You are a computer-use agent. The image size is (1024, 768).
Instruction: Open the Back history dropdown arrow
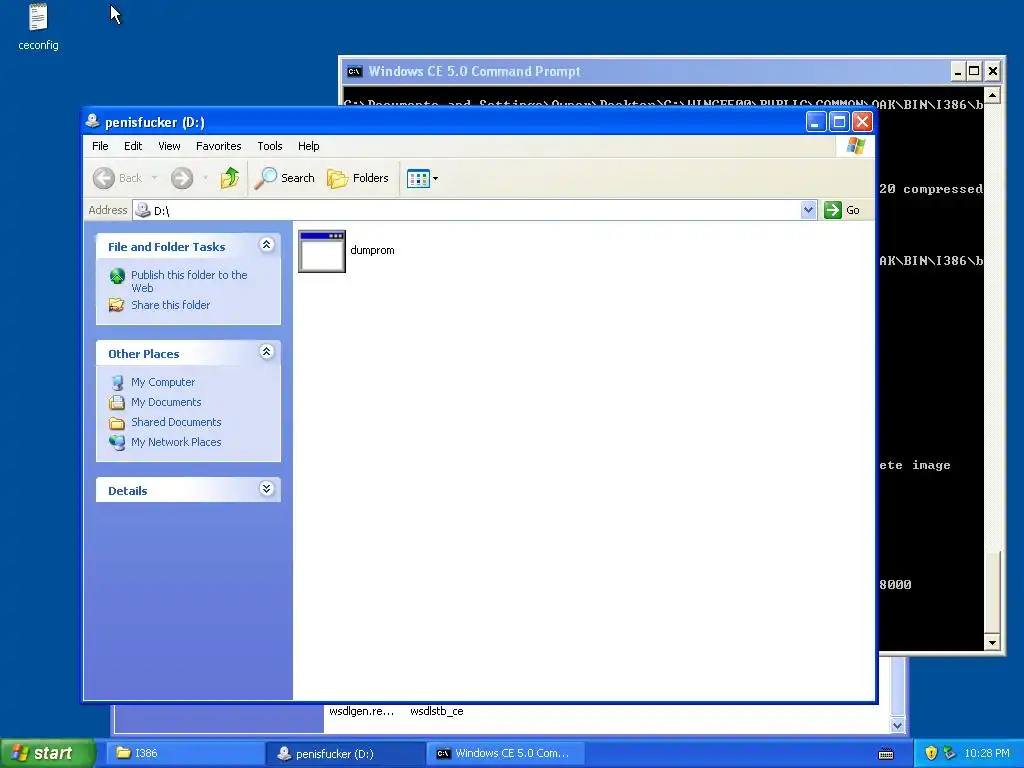(154, 178)
